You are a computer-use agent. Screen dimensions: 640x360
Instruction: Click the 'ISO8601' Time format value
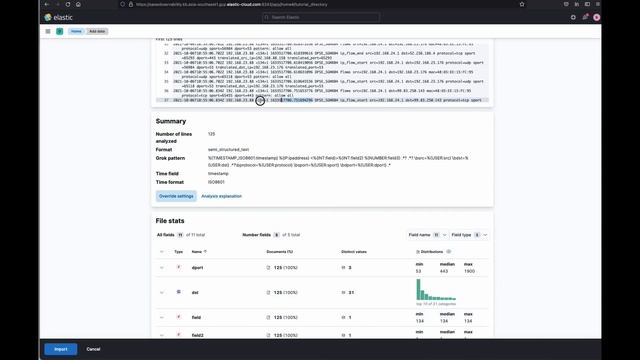pos(216,182)
